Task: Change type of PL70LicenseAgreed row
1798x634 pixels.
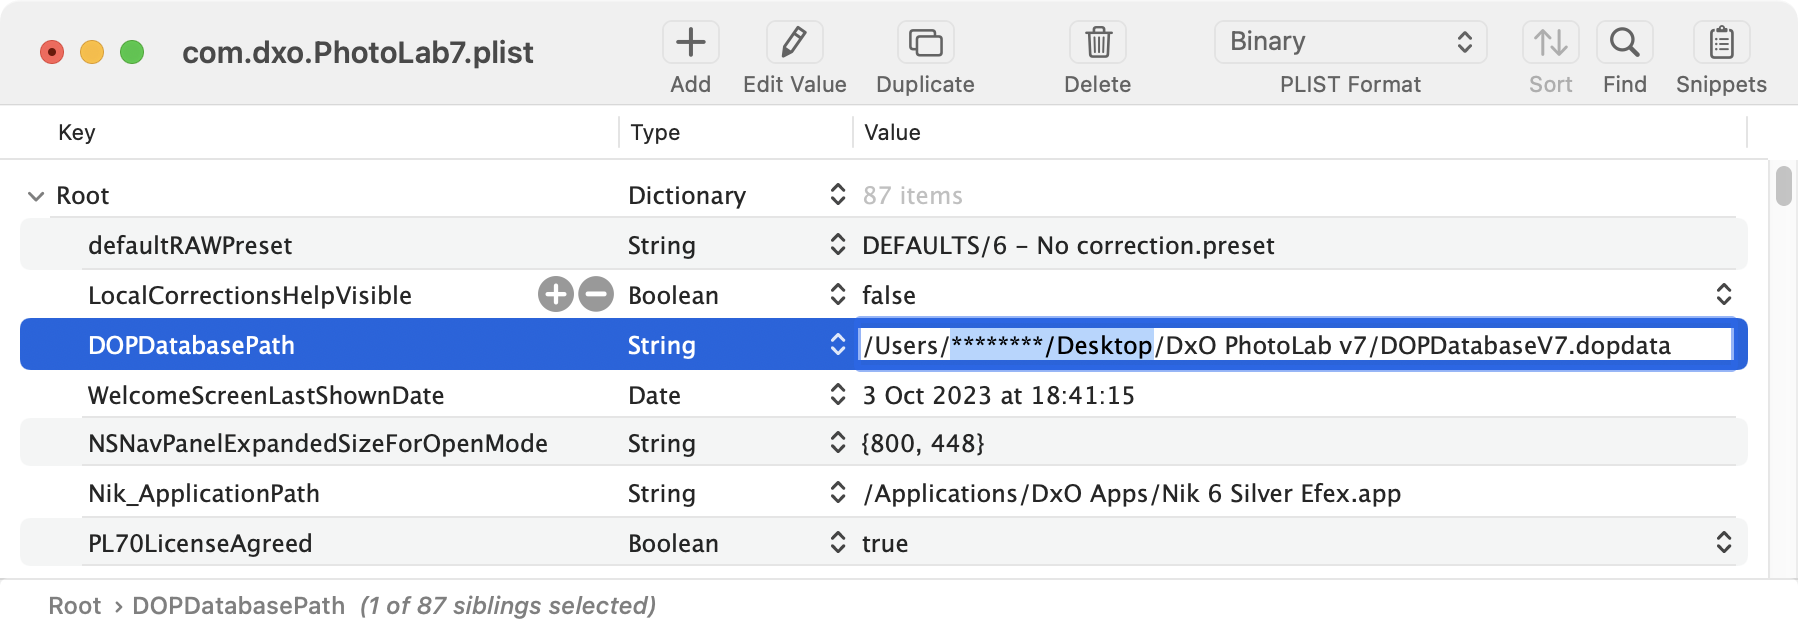Action: (x=838, y=542)
